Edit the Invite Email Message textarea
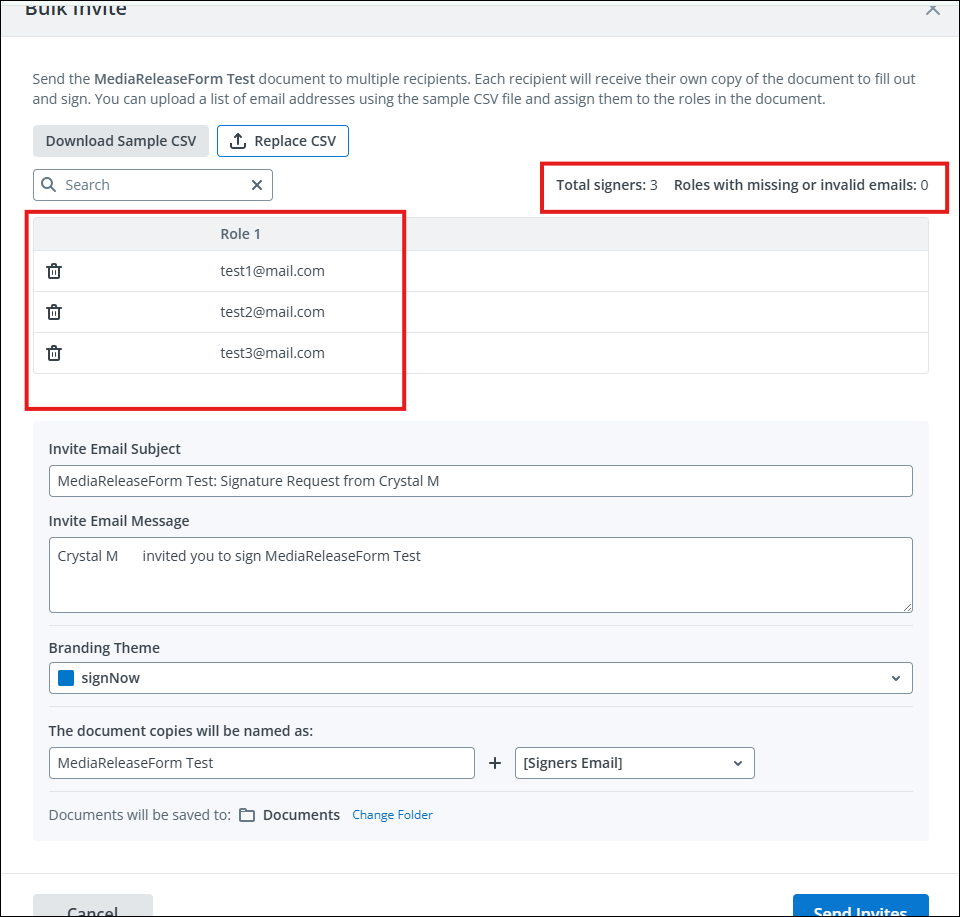This screenshot has height=917, width=960. point(481,575)
